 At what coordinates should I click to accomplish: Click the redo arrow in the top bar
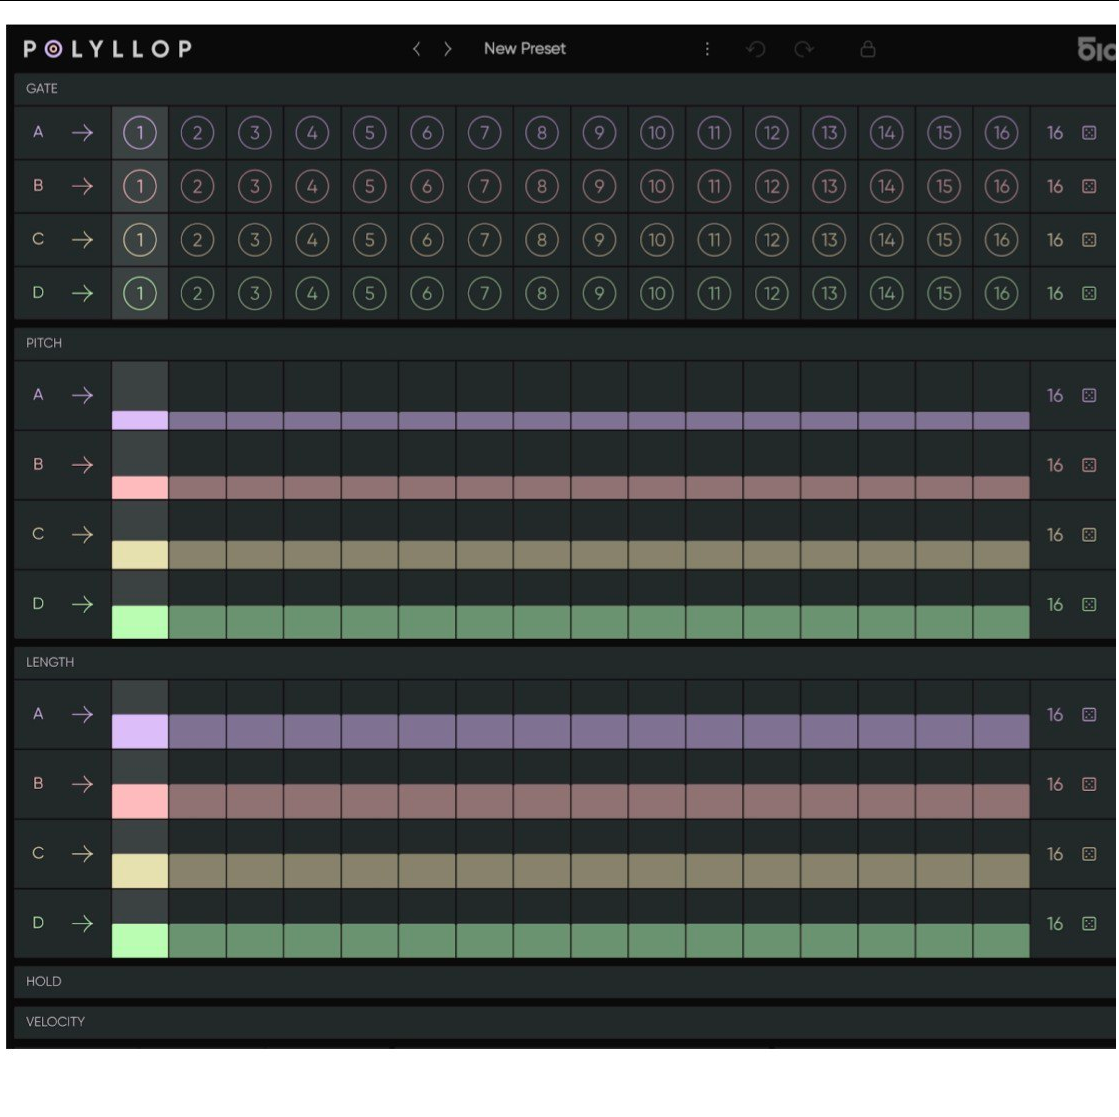tap(804, 49)
